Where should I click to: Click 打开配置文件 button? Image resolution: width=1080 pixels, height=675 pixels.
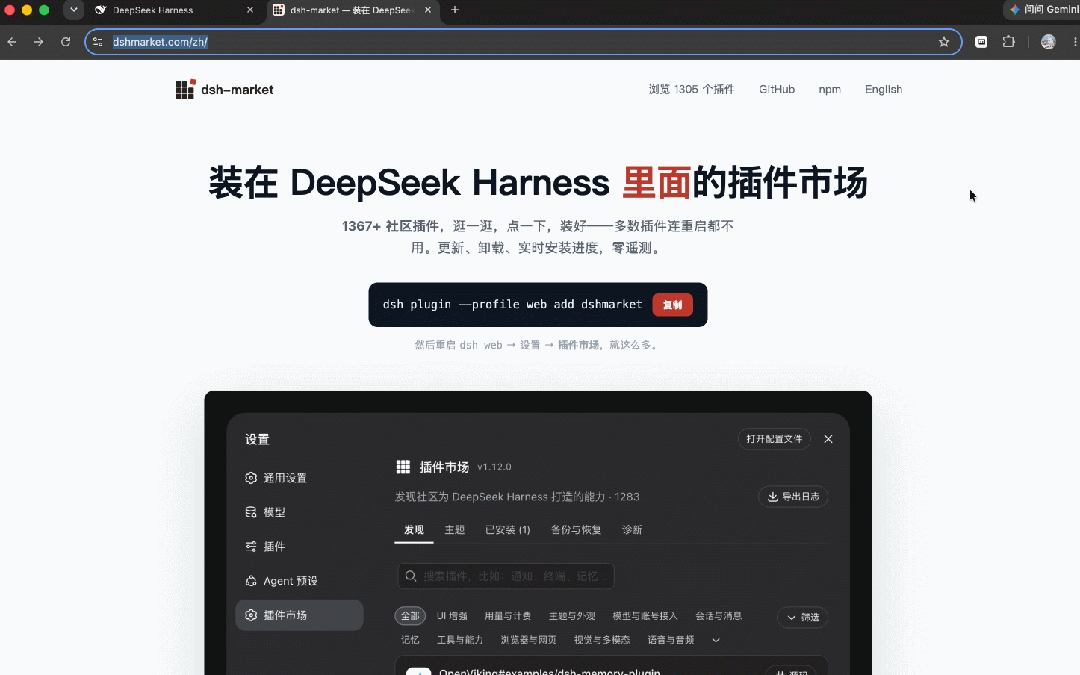coord(774,439)
